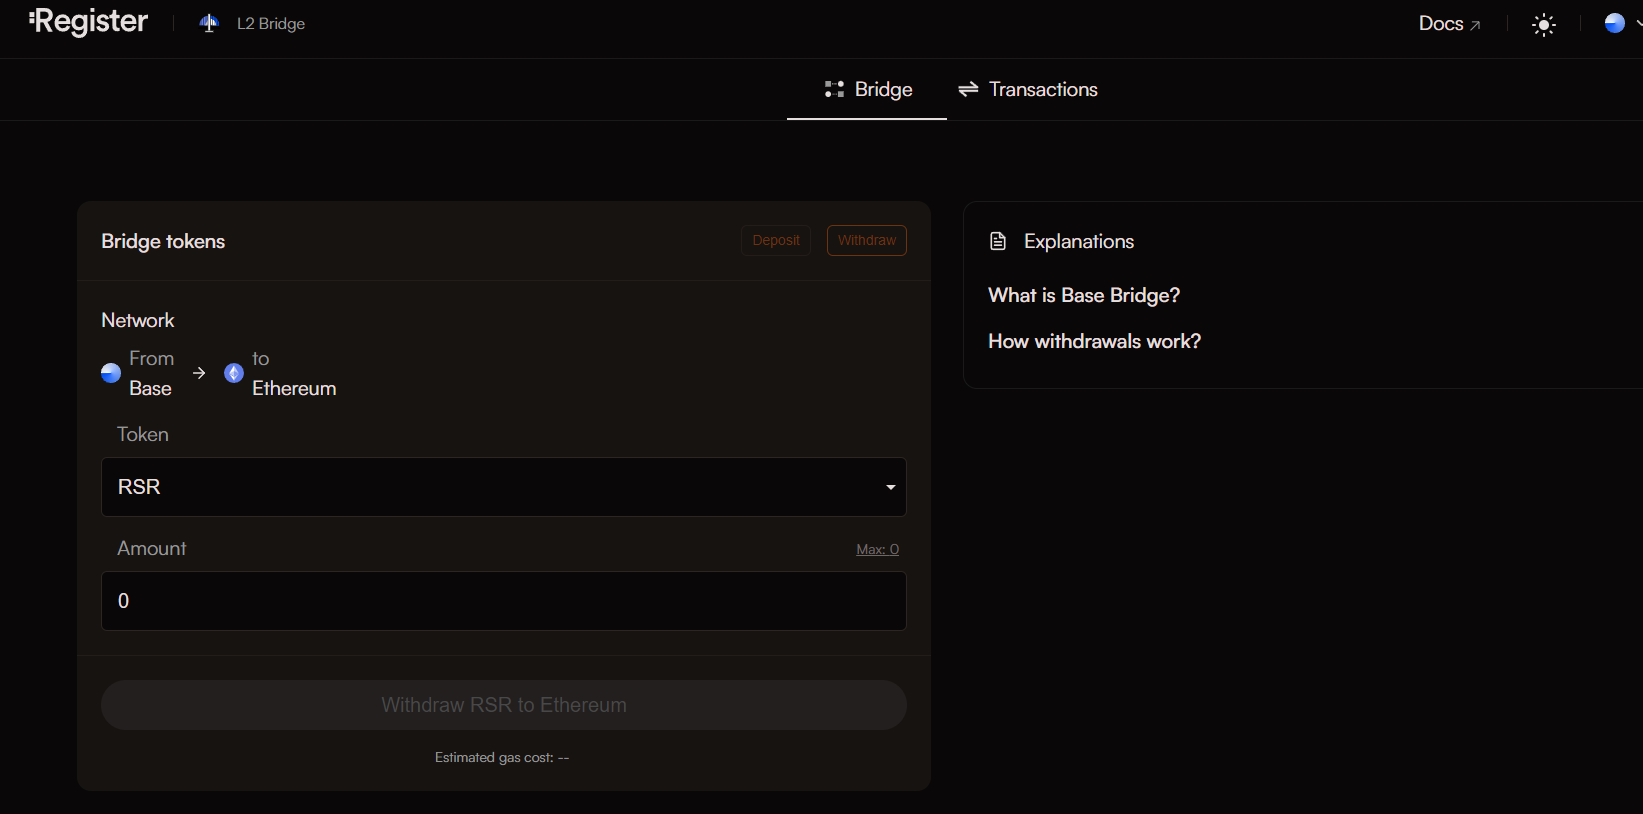Viewport: 1643px width, 814px height.
Task: Click the Ethereum network icon
Action: (234, 373)
